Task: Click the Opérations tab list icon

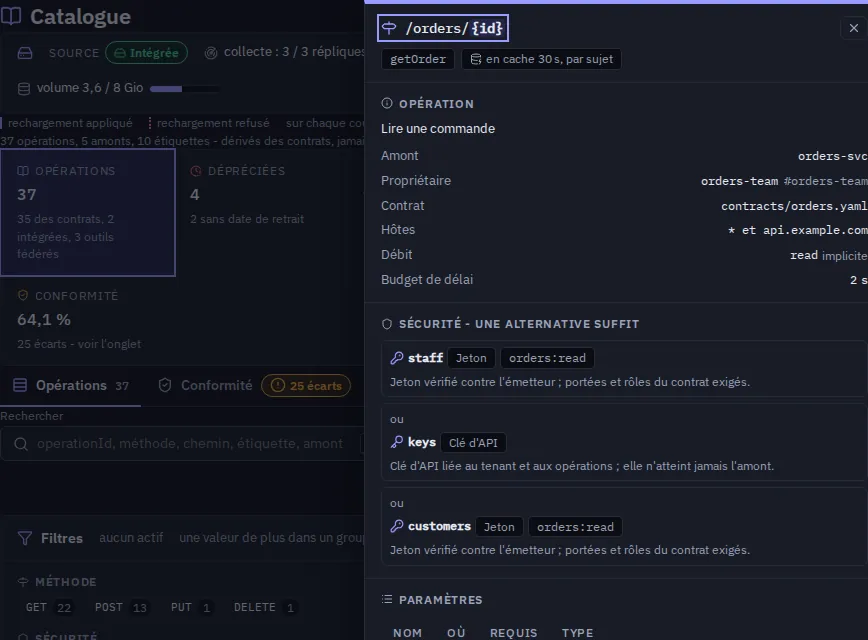Action: coord(20,385)
